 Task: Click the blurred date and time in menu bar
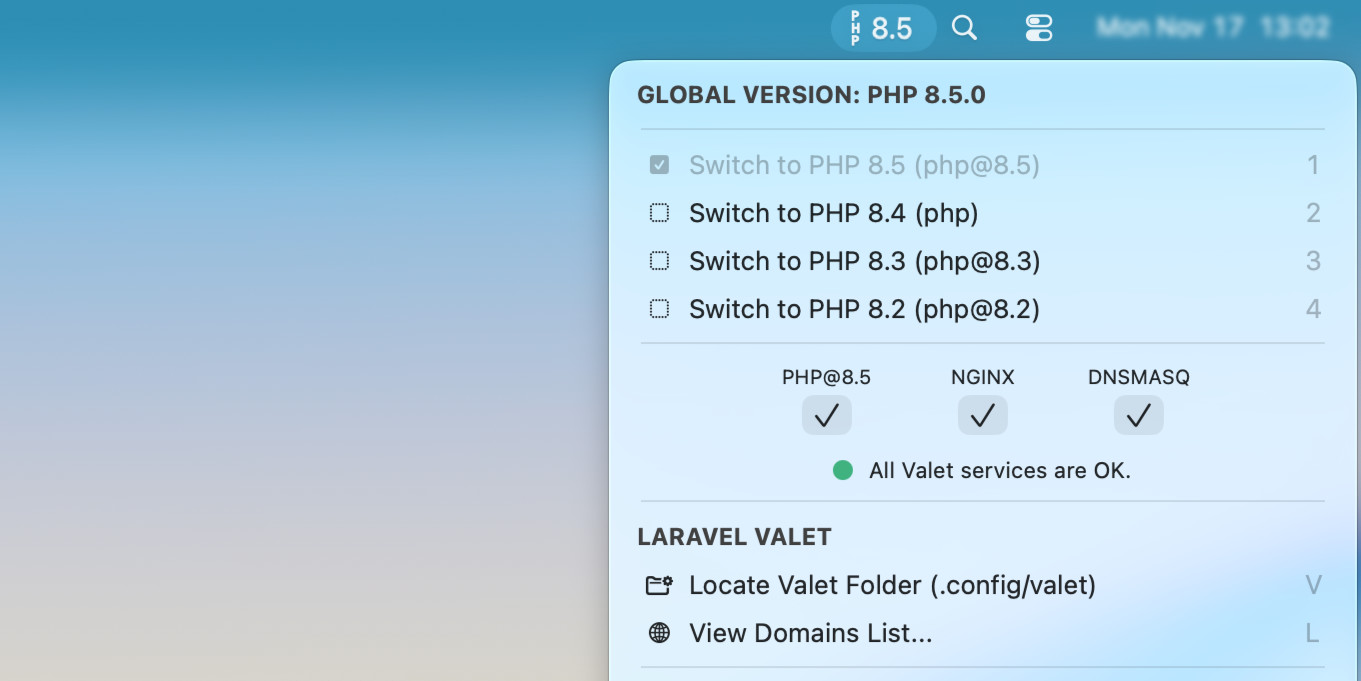click(1212, 28)
